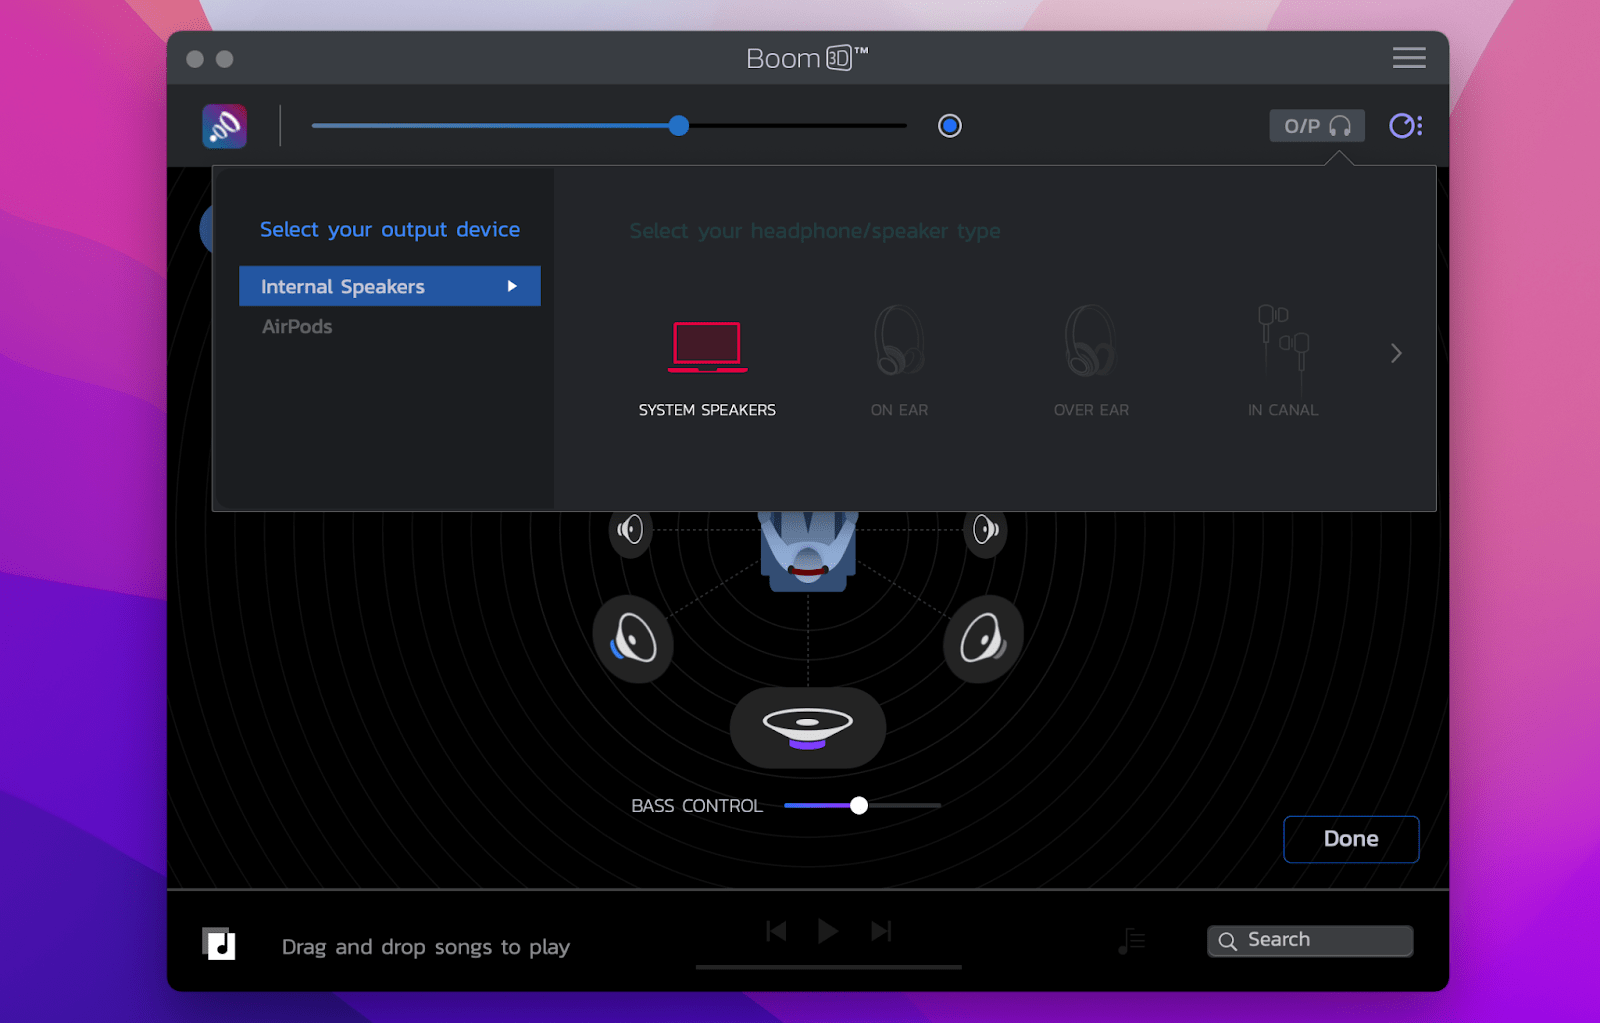
Task: Click the Boom 3D app icon
Action: [224, 125]
